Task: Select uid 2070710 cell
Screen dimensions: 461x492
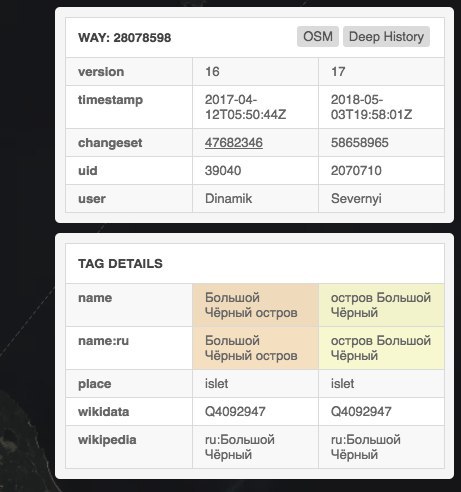Action: tap(381, 171)
